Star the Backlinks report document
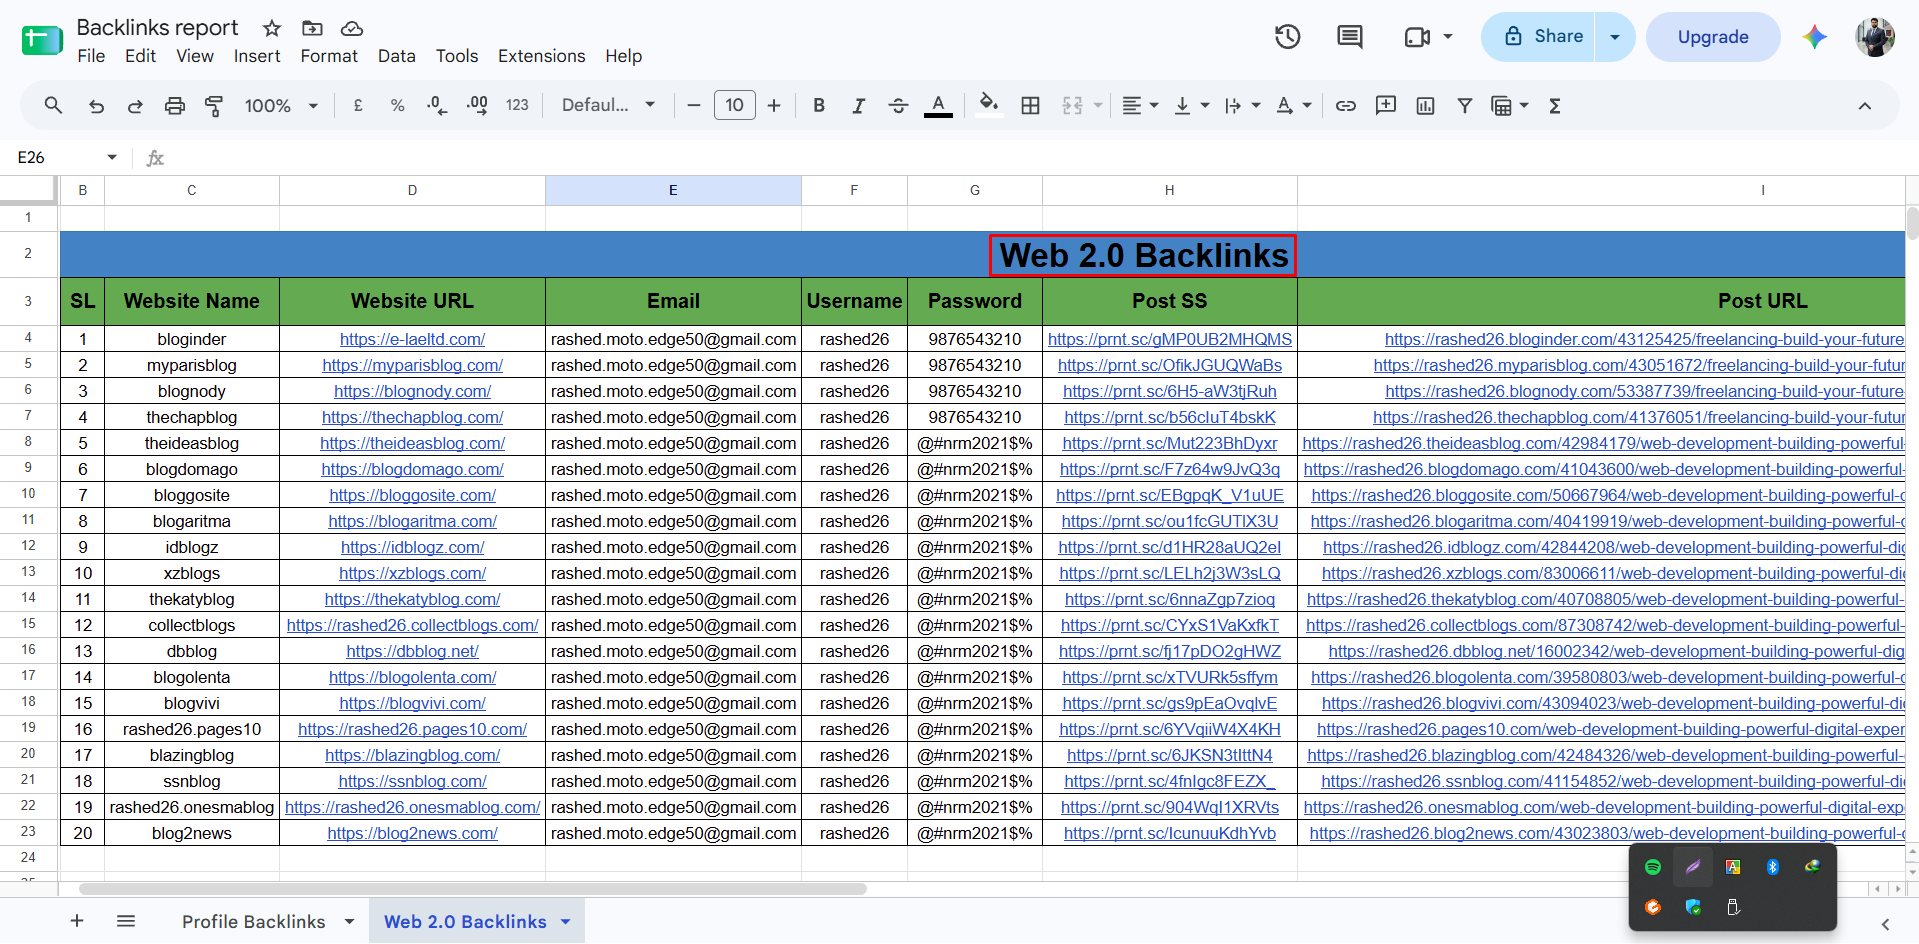This screenshot has height=944, width=1919. coord(272,28)
